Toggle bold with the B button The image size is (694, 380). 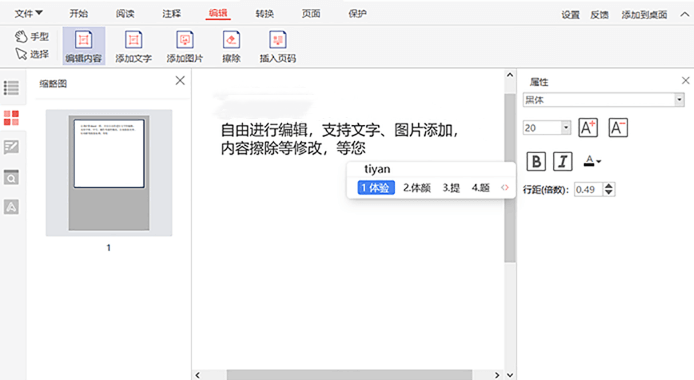[x=536, y=161]
